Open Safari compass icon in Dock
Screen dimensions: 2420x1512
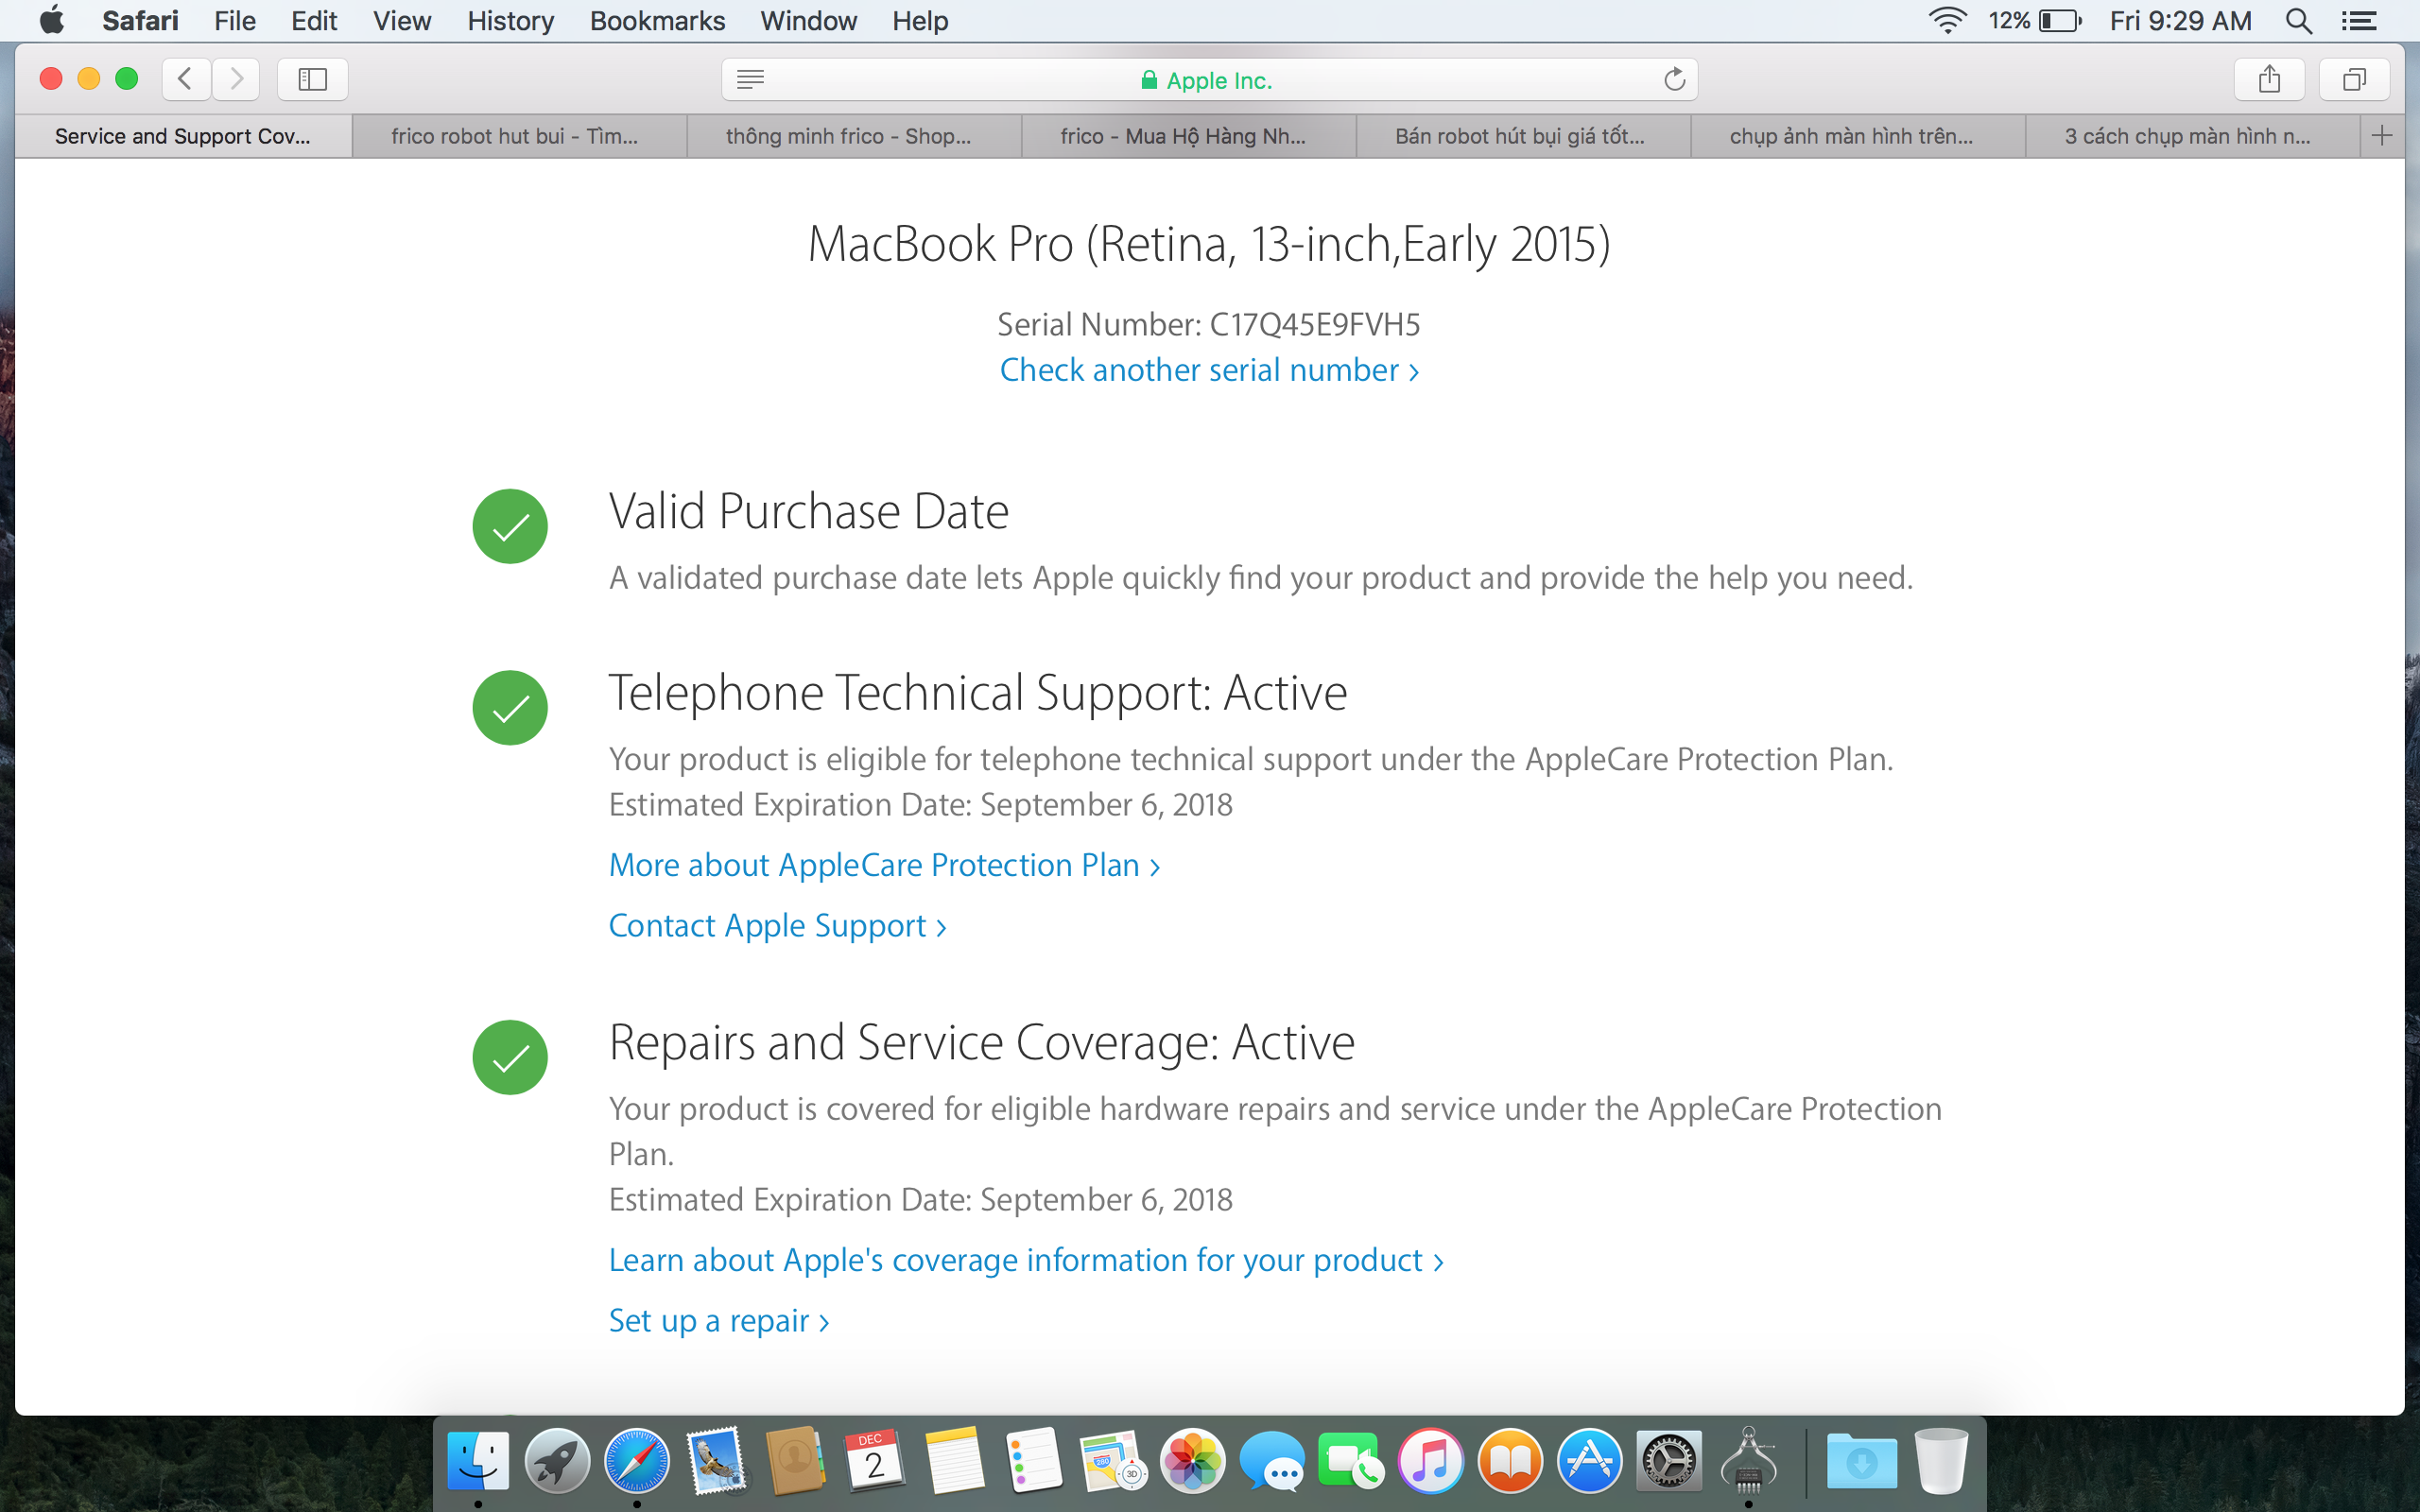(636, 1461)
